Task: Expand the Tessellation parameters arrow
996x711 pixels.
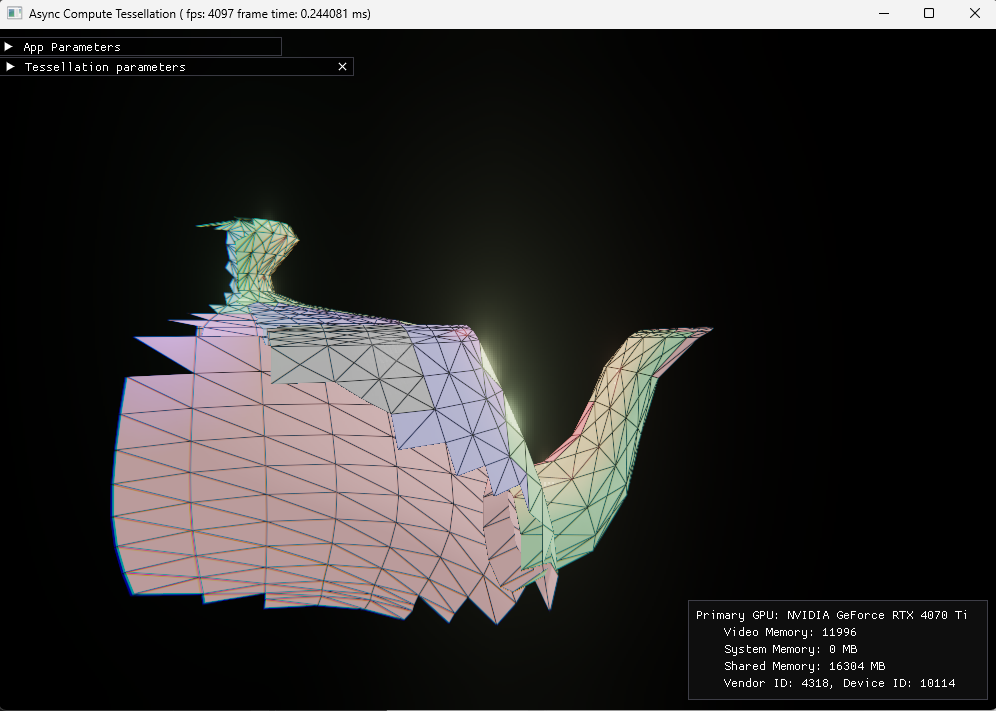Action: (10, 67)
